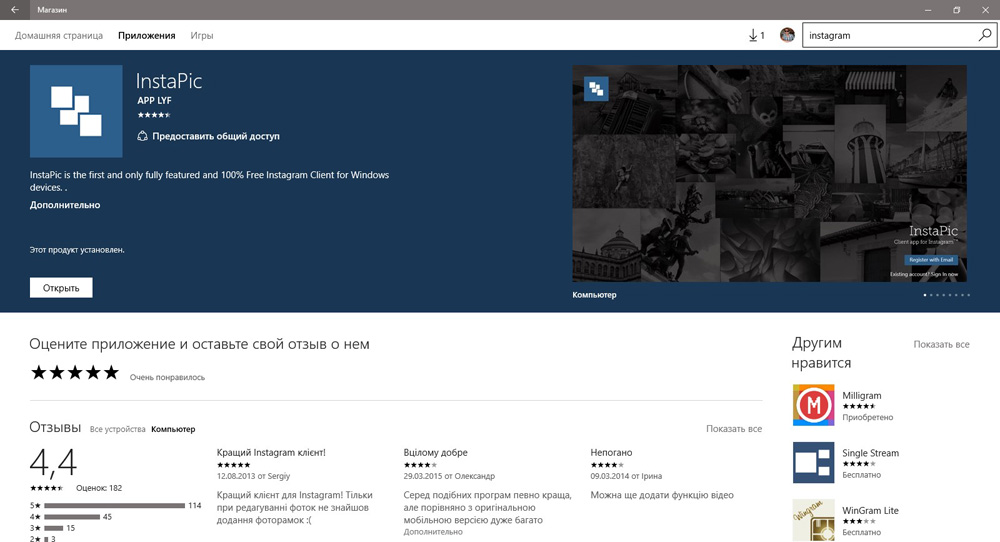The height and width of the screenshot is (542, 1000).
Task: Select the first screenshot pagination dot
Action: point(925,295)
